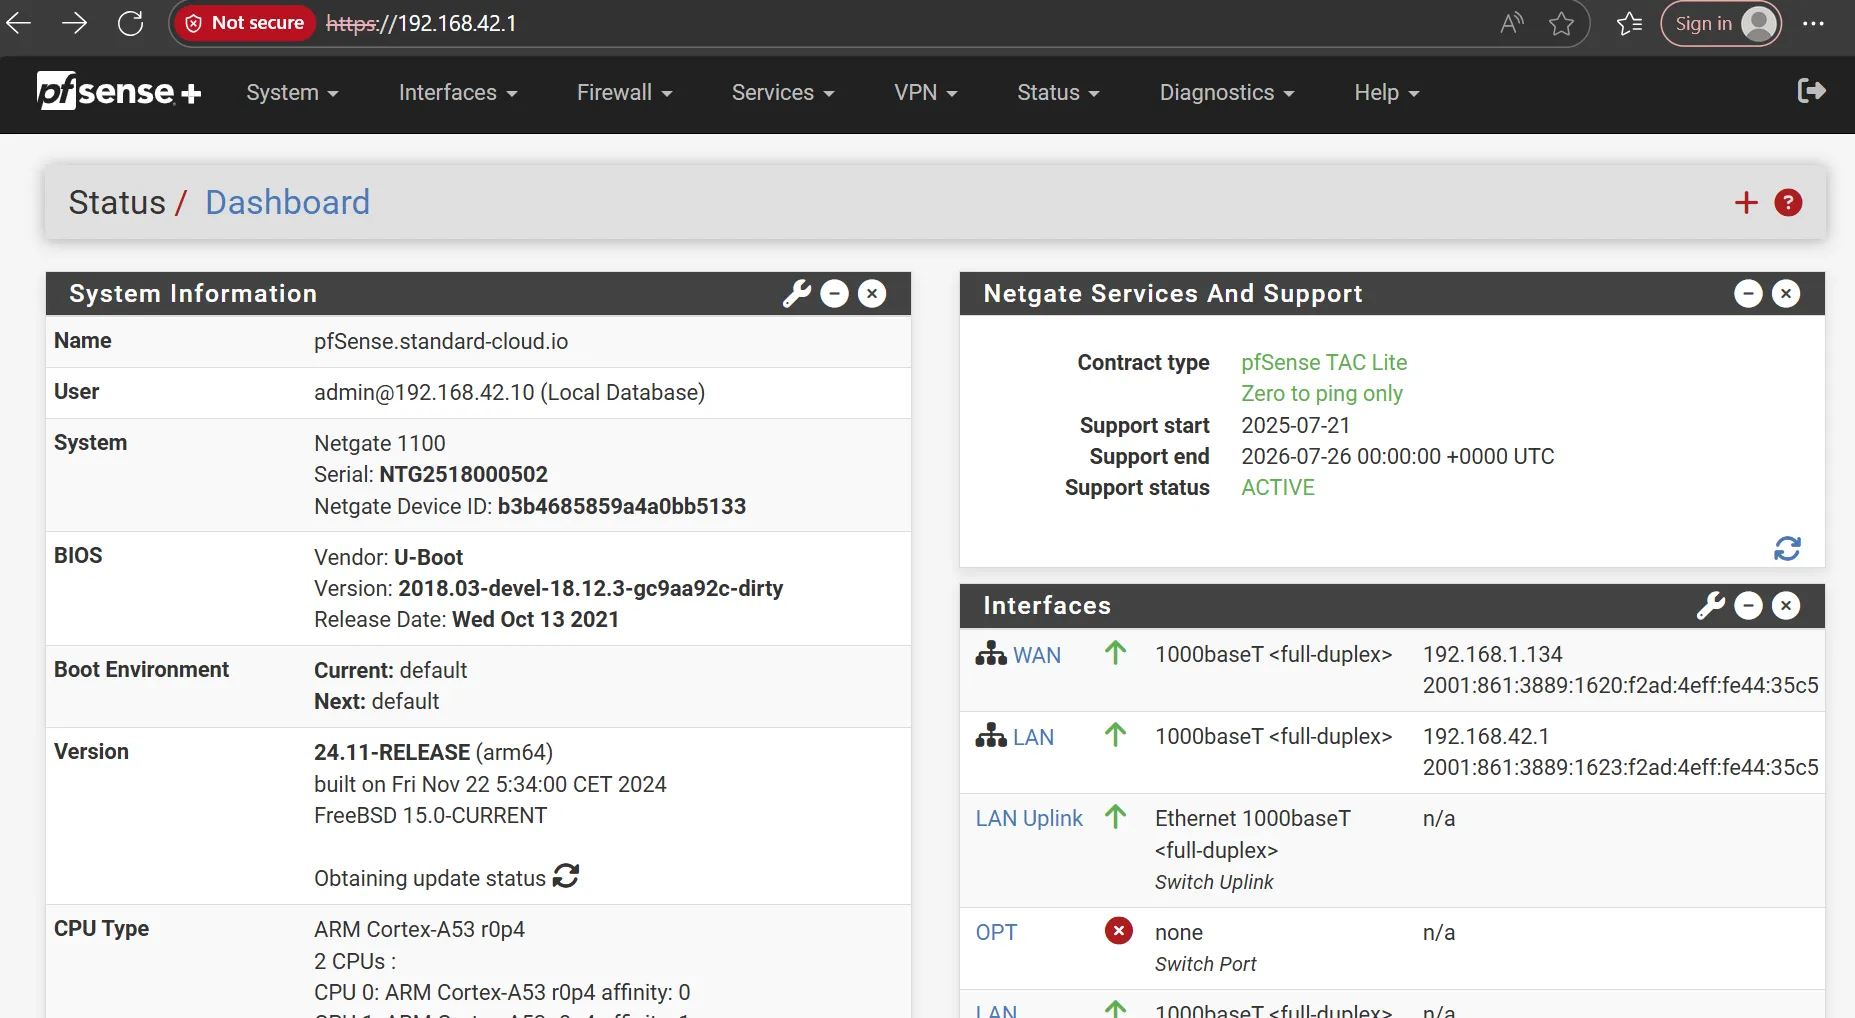Image resolution: width=1855 pixels, height=1018 pixels.
Task: Collapse the Netgate Services And Support widget
Action: [1748, 293]
